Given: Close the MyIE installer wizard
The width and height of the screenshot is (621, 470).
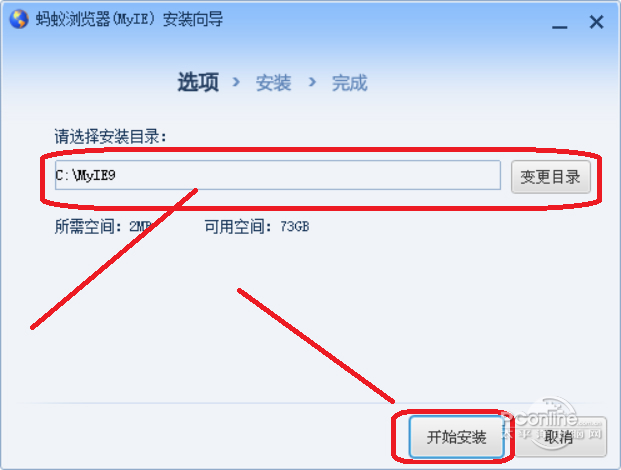Looking at the screenshot, I should pos(596,22).
